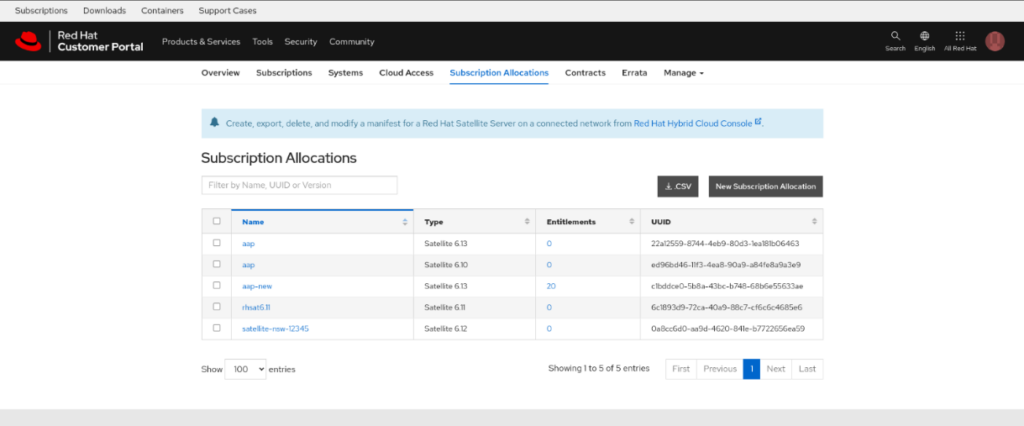Screen dimensions: 1024x426
Task: Sort the table by UUID column
Action: click(731, 222)
